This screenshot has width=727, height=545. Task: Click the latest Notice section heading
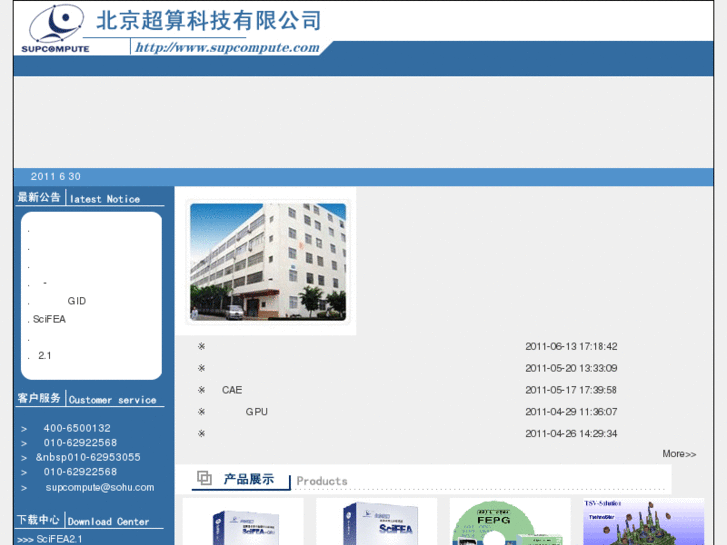coord(105,199)
